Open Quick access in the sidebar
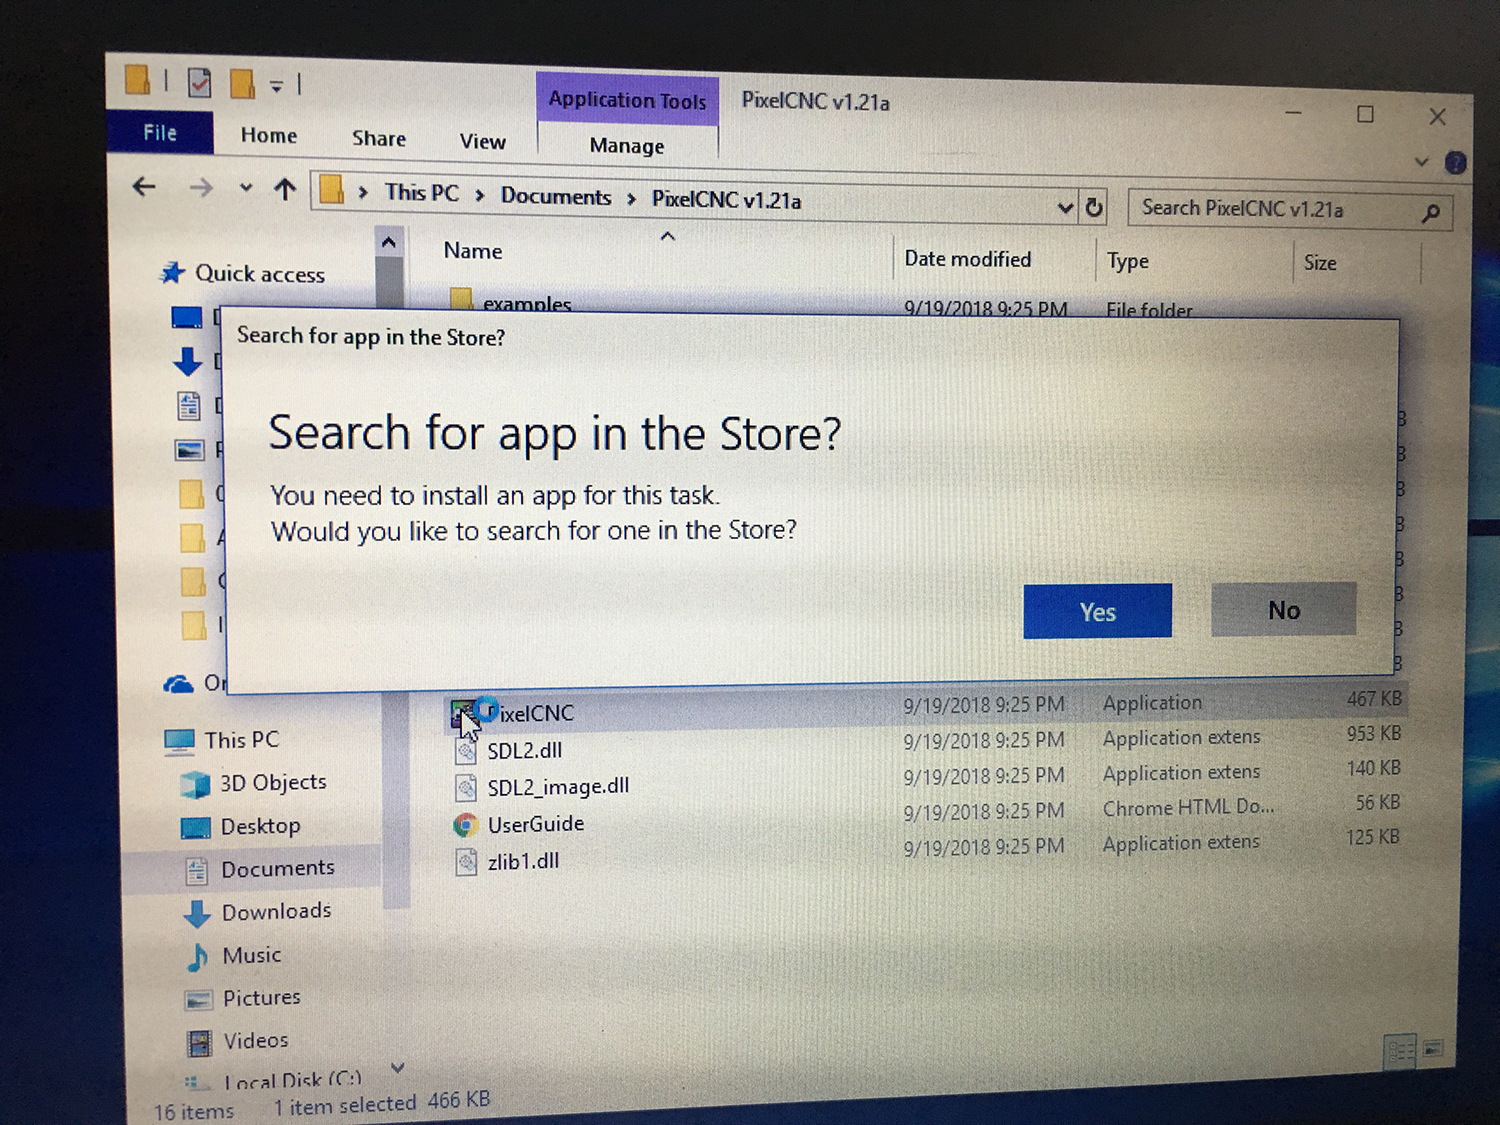Image resolution: width=1500 pixels, height=1125 pixels. click(259, 273)
